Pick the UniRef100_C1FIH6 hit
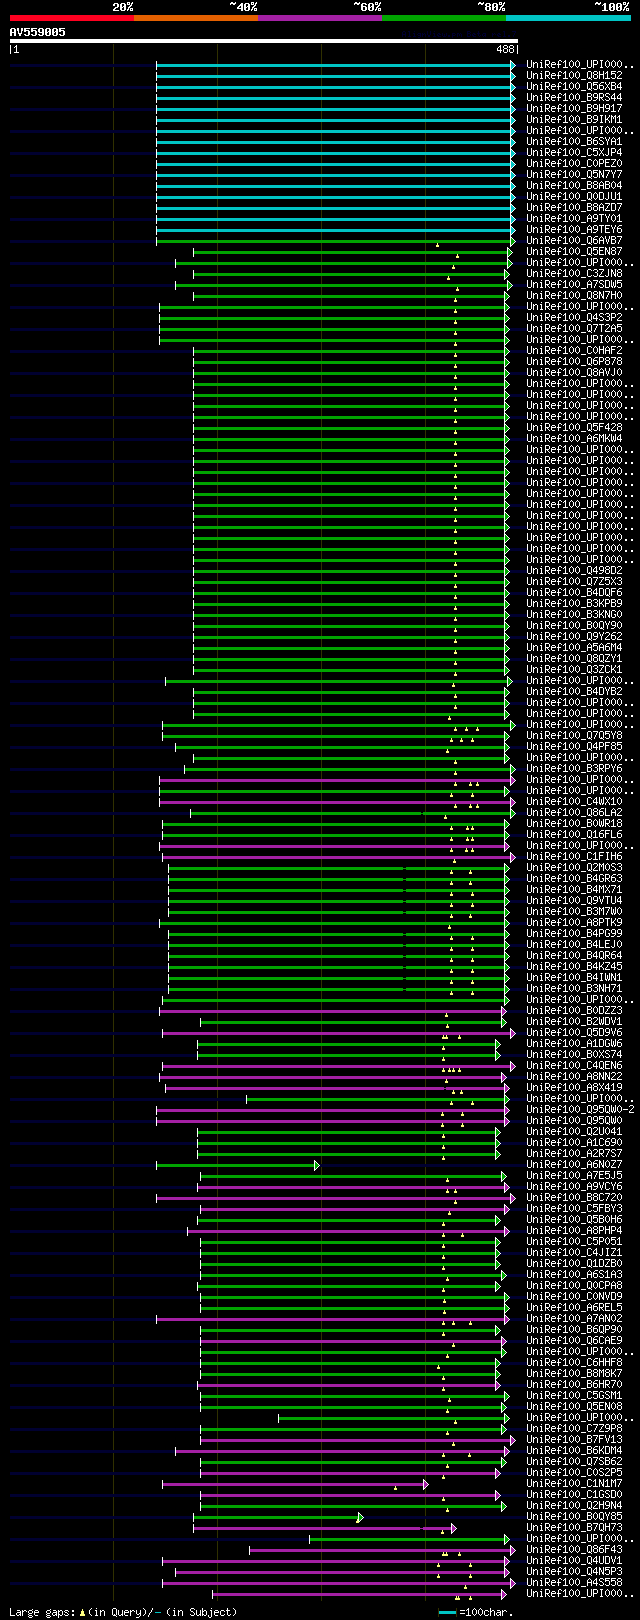The image size is (640, 1620). [x=574, y=856]
